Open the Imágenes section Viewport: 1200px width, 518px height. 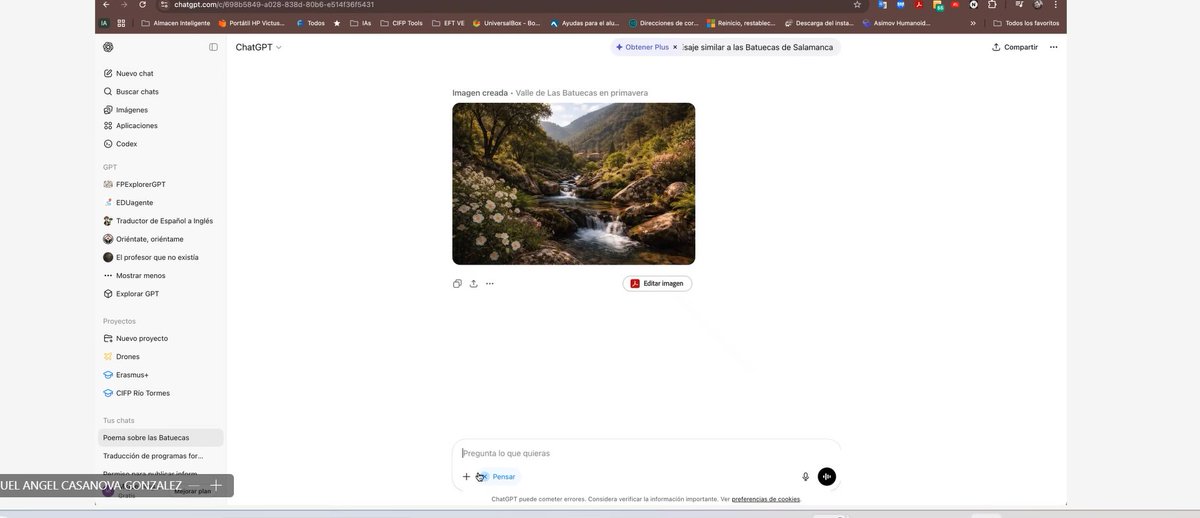coord(131,110)
